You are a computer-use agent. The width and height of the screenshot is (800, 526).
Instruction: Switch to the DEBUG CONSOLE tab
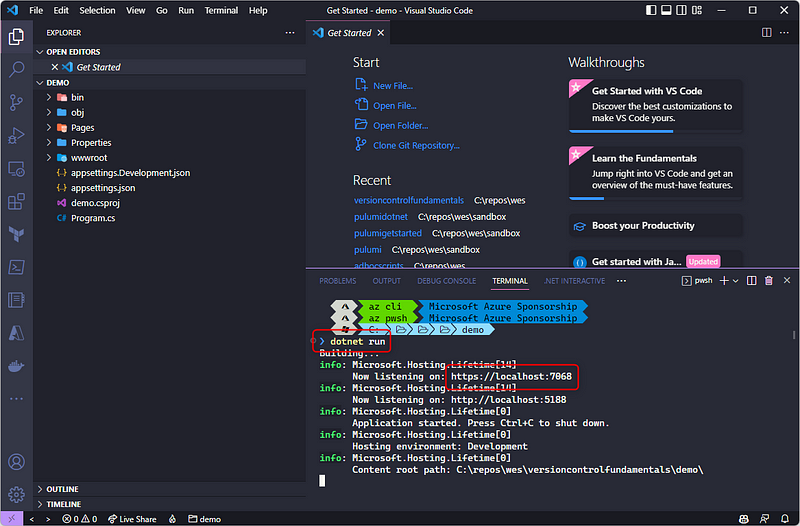click(444, 281)
